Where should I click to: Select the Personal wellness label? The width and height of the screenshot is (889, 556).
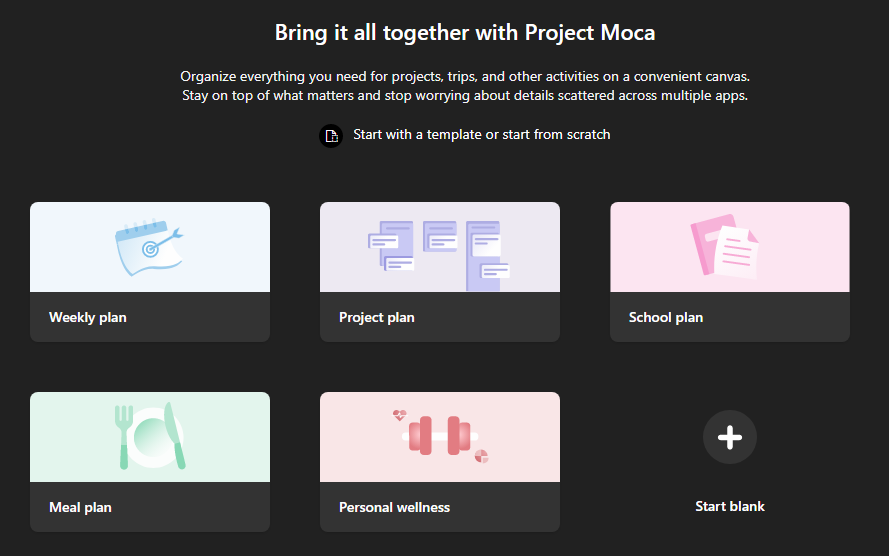pos(394,508)
